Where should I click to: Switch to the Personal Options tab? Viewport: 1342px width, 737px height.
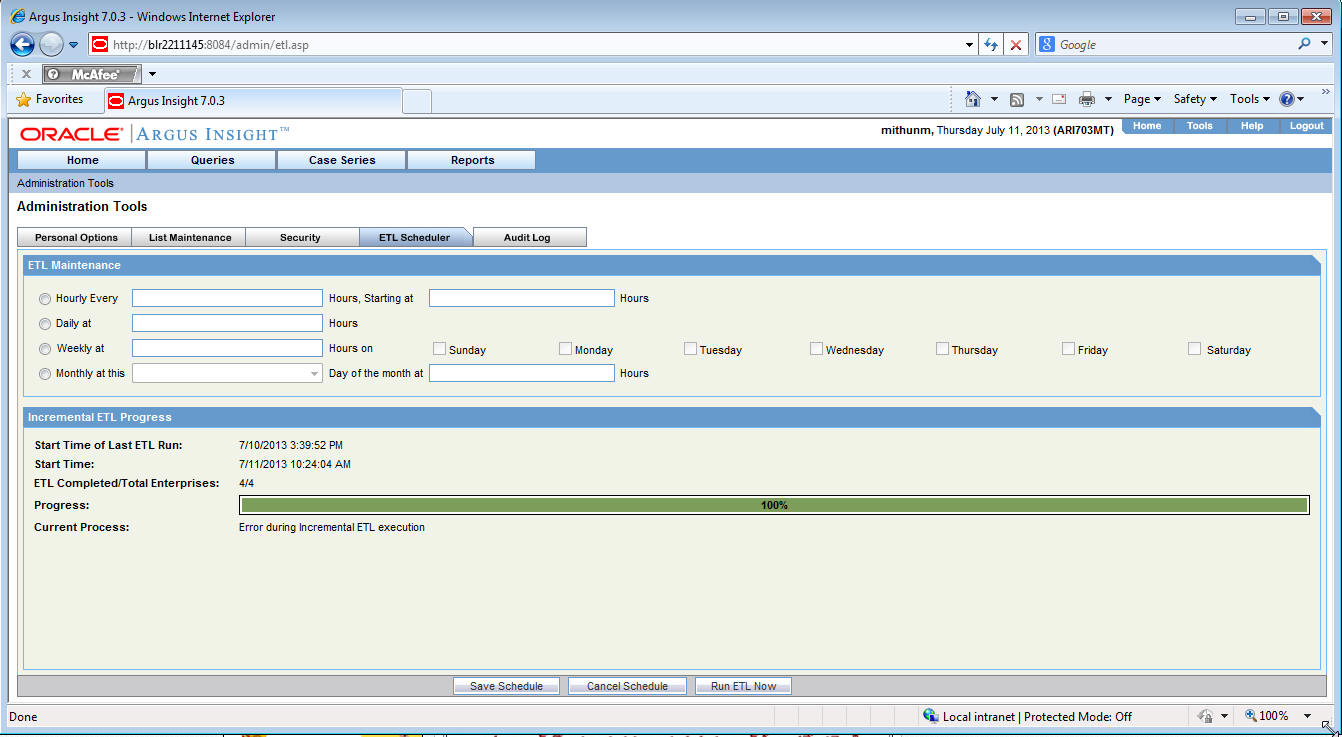pyautogui.click(x=76, y=238)
